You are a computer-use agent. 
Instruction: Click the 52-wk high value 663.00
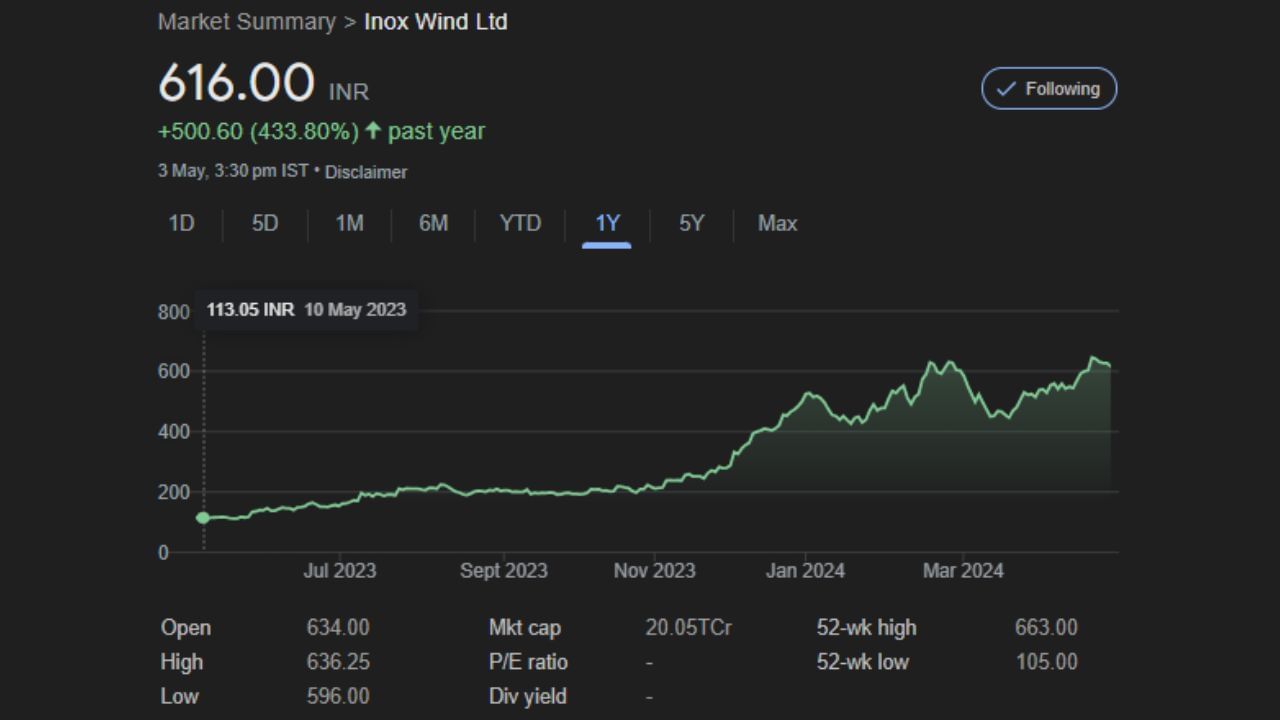[x=1046, y=628]
